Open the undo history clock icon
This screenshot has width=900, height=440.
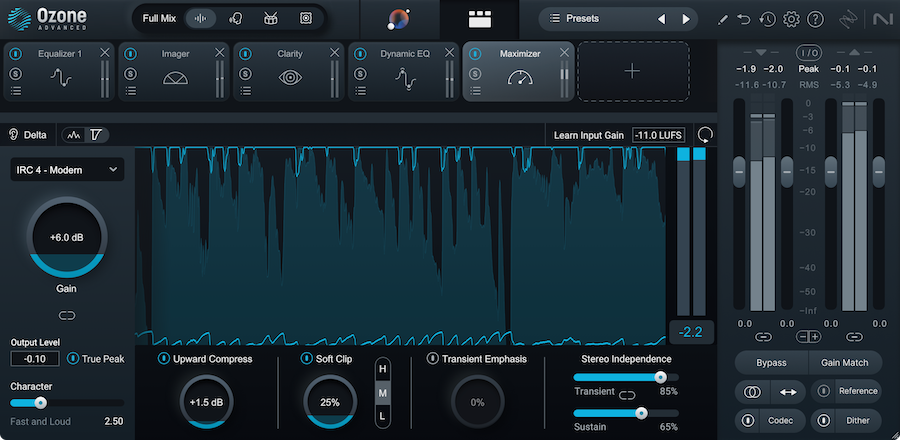767,20
